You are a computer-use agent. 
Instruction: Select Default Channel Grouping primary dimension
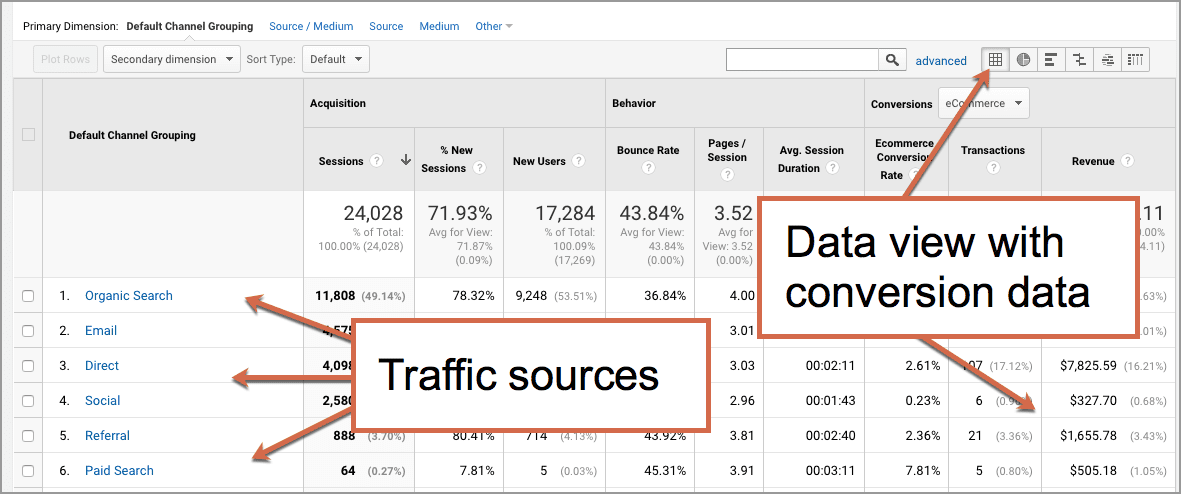pyautogui.click(x=190, y=26)
